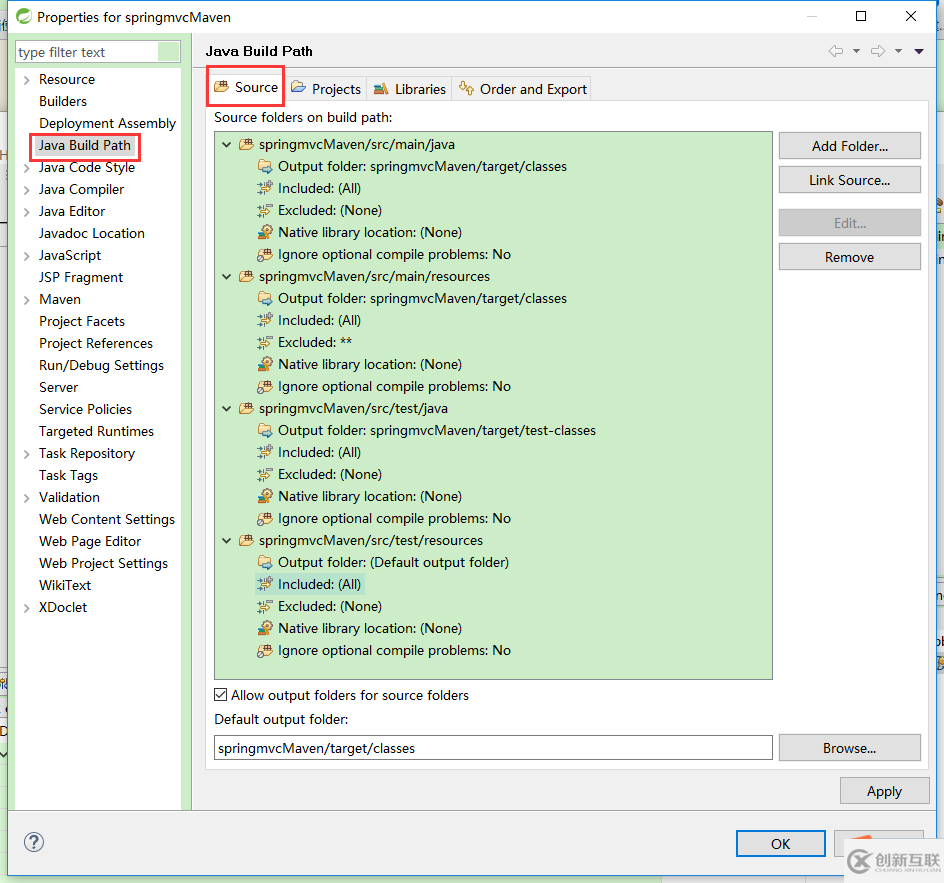Select WikiText properties page
Image resolution: width=944 pixels, height=883 pixels.
[x=65, y=585]
